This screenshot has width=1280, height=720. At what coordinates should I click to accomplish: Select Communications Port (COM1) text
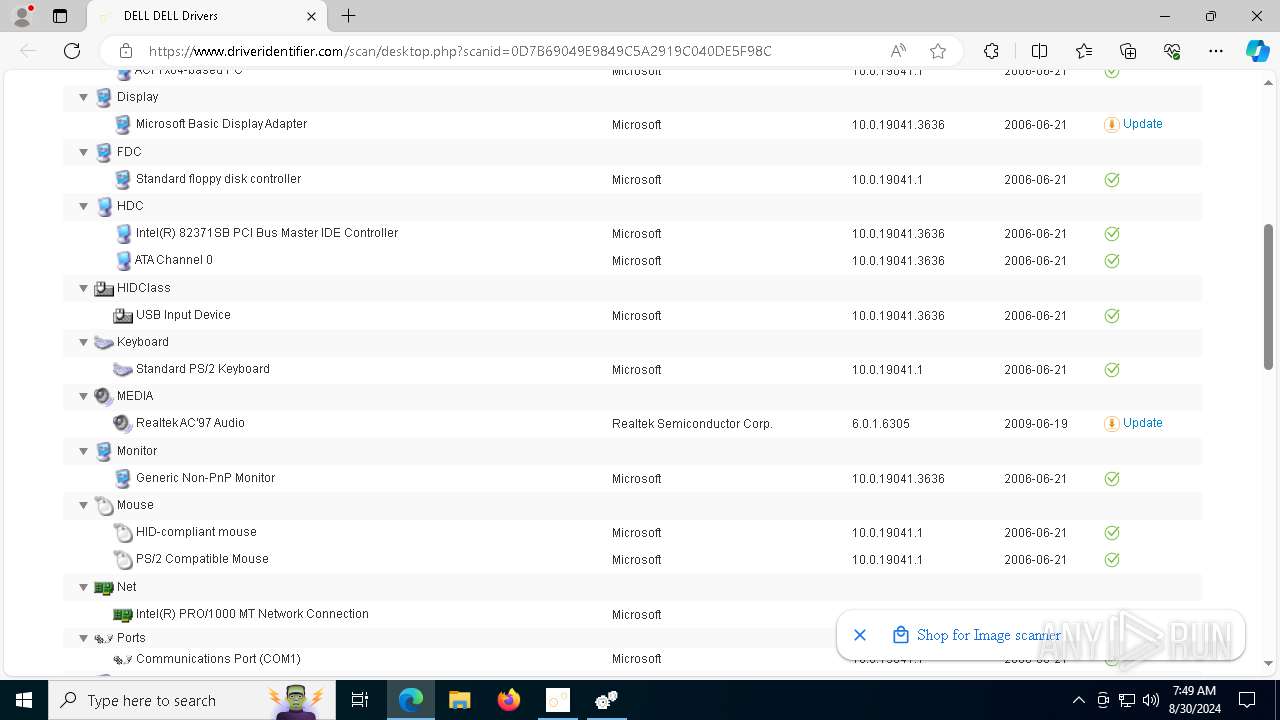[x=218, y=659]
